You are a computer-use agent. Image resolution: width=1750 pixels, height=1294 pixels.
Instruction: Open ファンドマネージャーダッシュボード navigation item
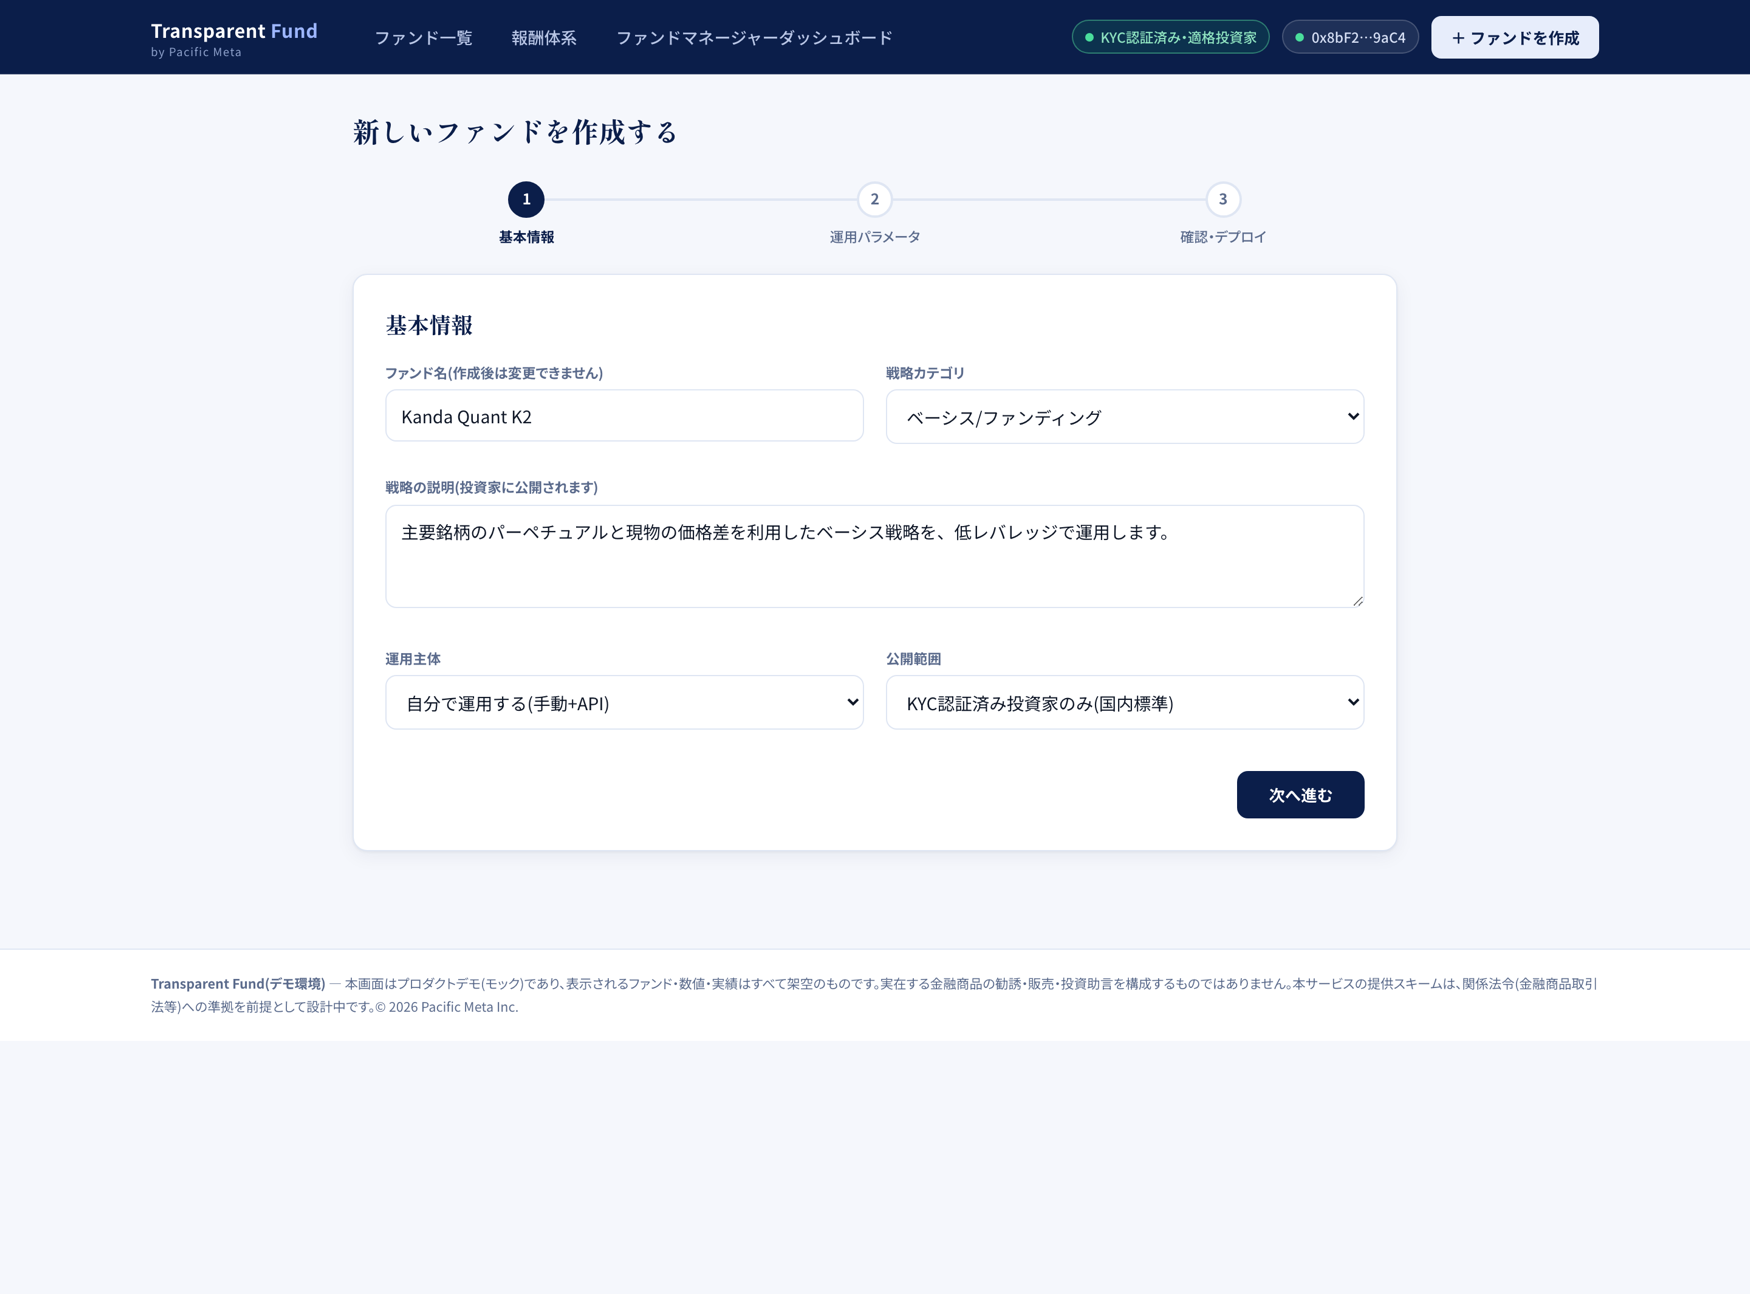point(754,38)
